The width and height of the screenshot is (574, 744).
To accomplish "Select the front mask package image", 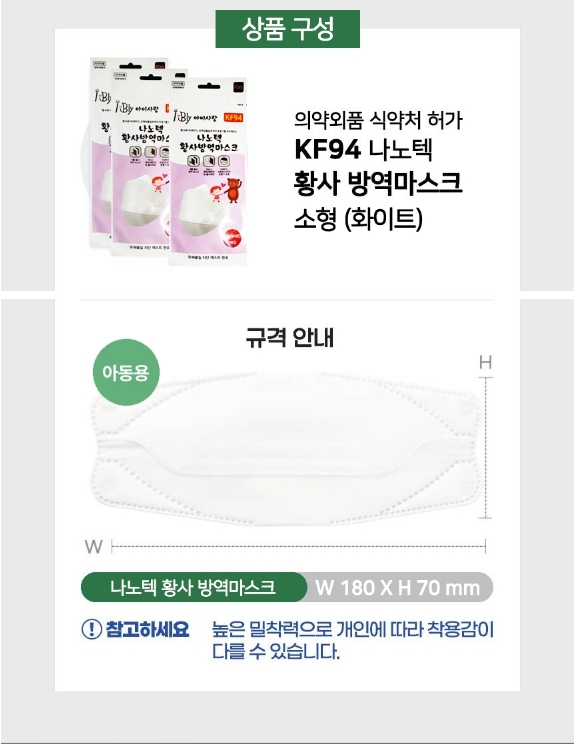I will point(209,171).
